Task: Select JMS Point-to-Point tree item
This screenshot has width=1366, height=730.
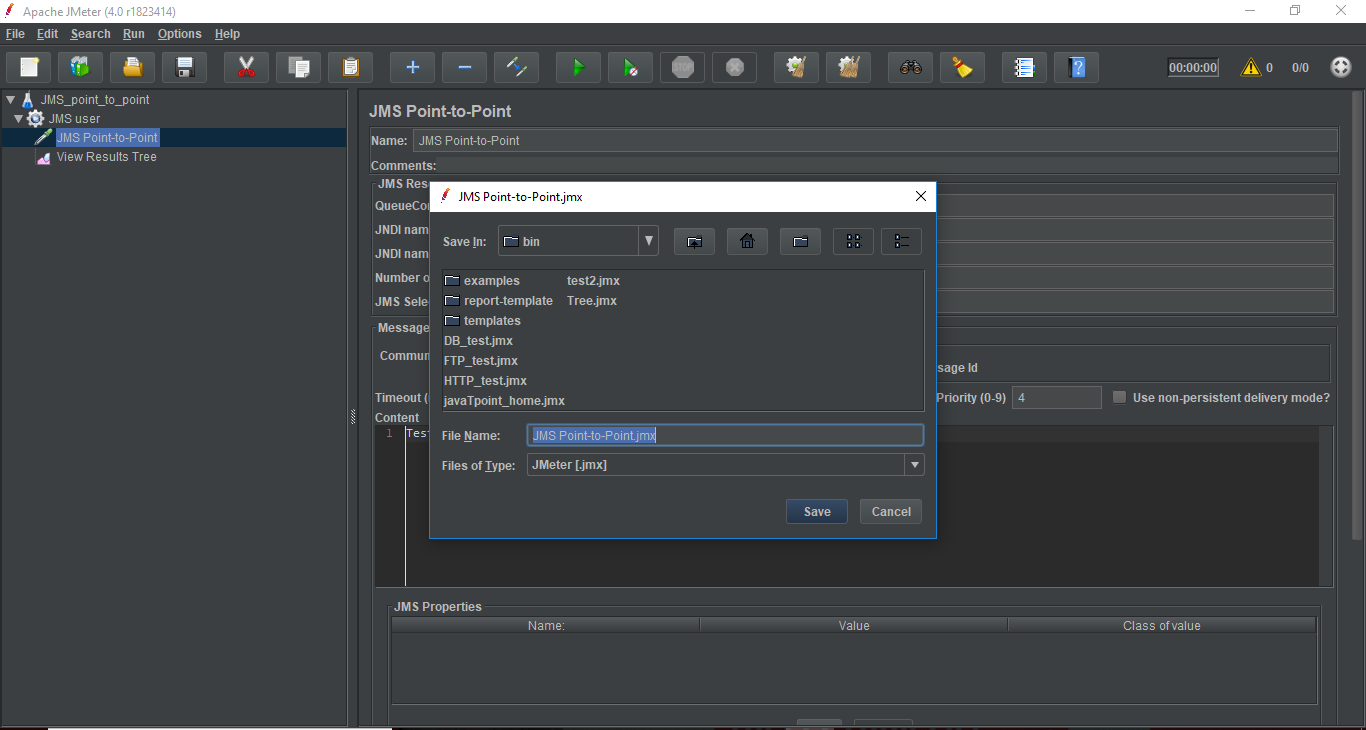Action: coord(107,138)
